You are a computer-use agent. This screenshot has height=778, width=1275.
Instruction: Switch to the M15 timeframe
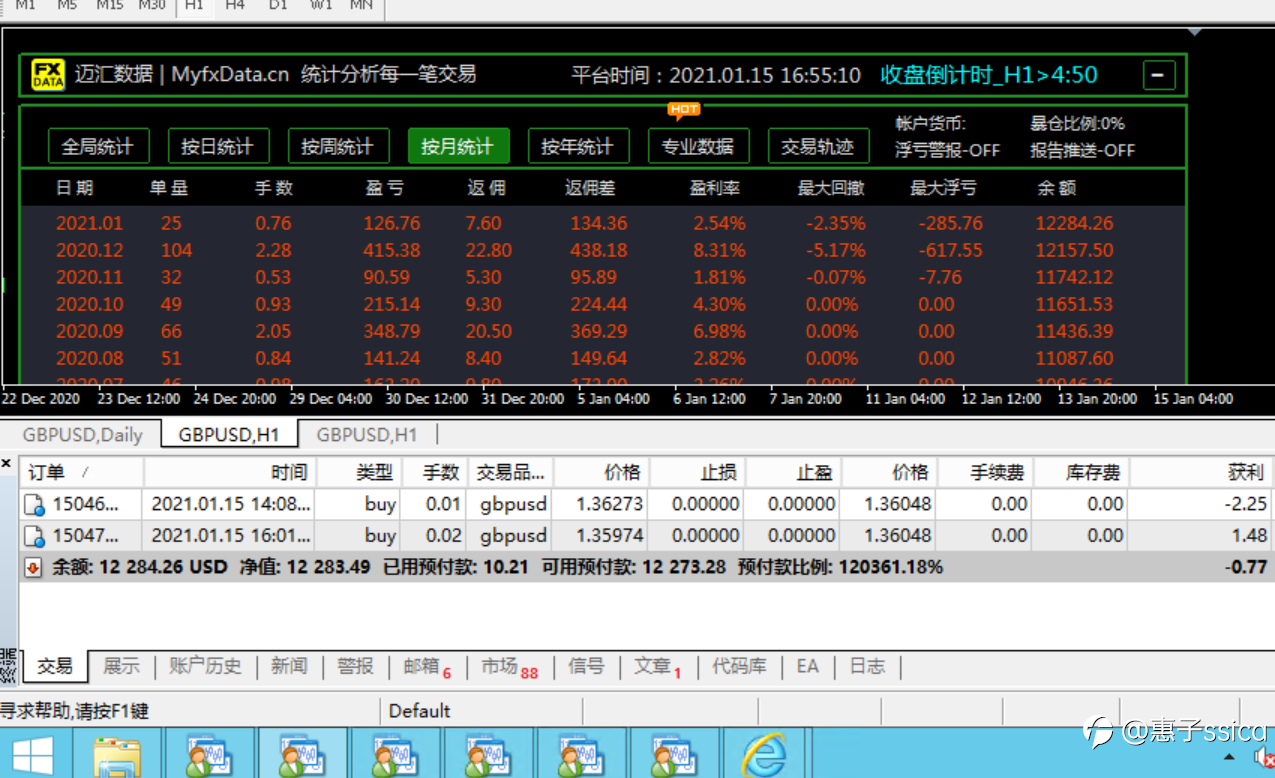pos(110,6)
